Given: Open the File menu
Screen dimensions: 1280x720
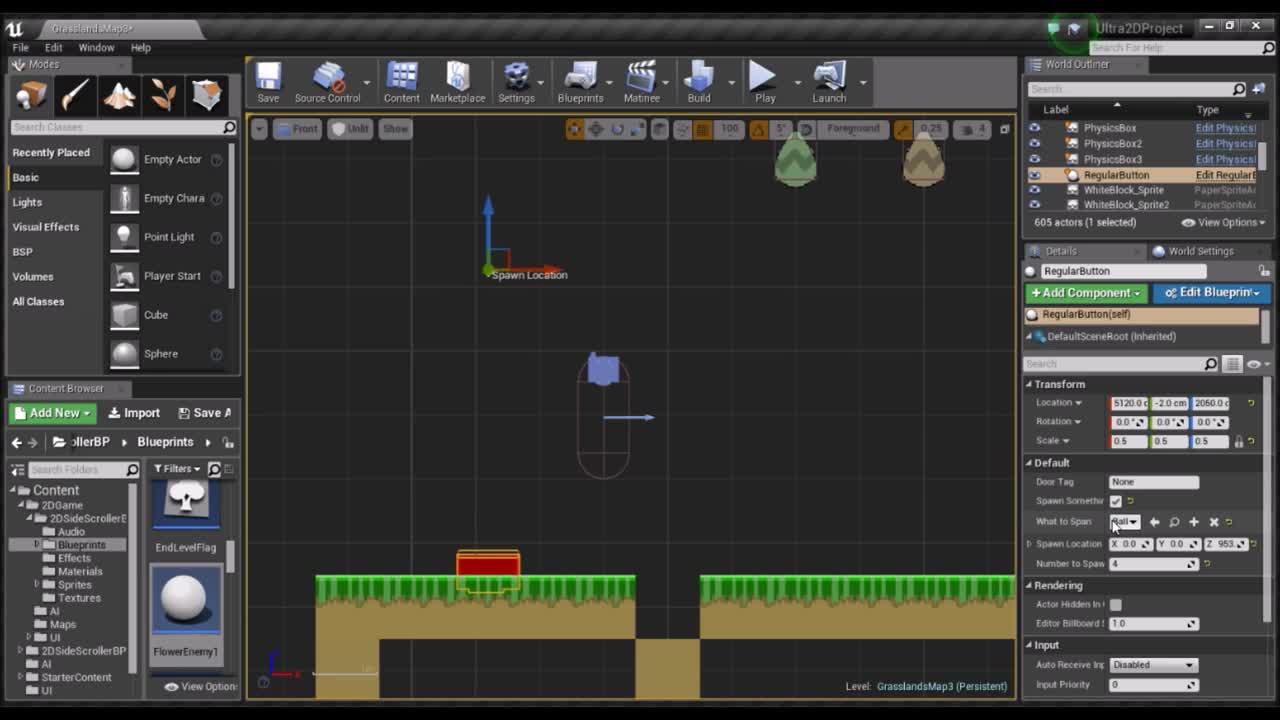Looking at the screenshot, I should (20, 48).
